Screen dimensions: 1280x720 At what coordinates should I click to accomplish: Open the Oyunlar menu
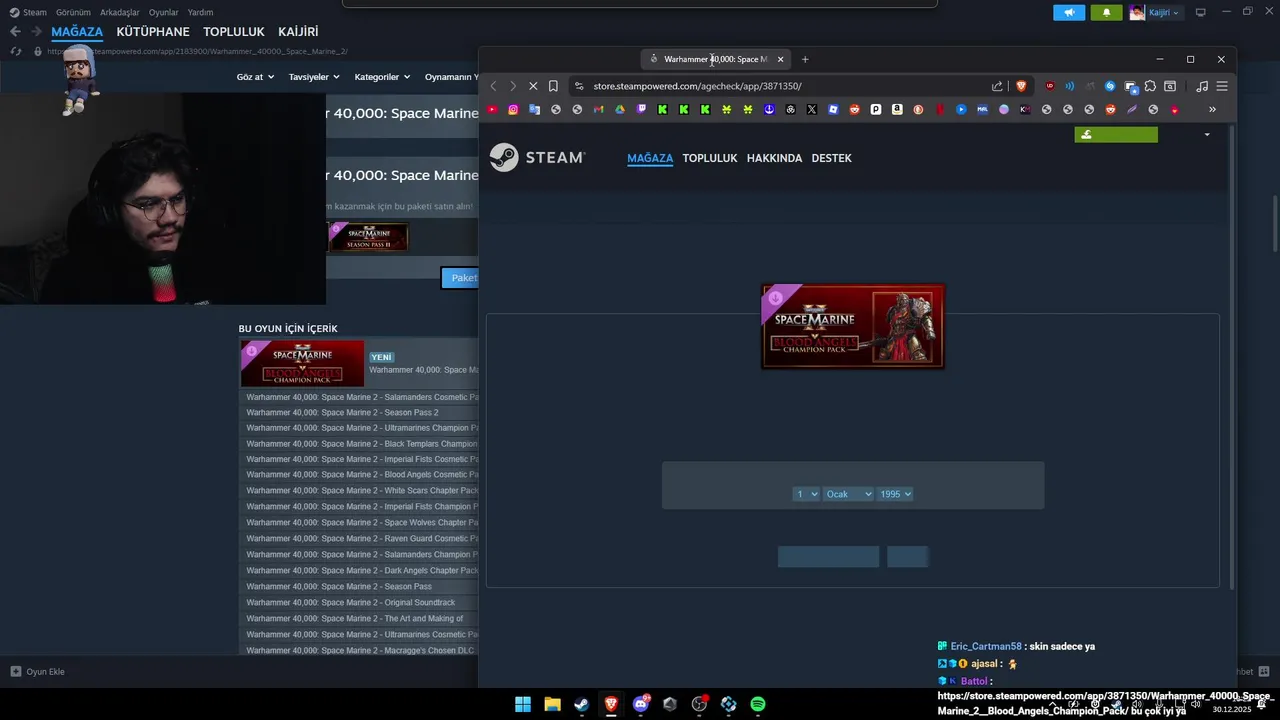(164, 13)
